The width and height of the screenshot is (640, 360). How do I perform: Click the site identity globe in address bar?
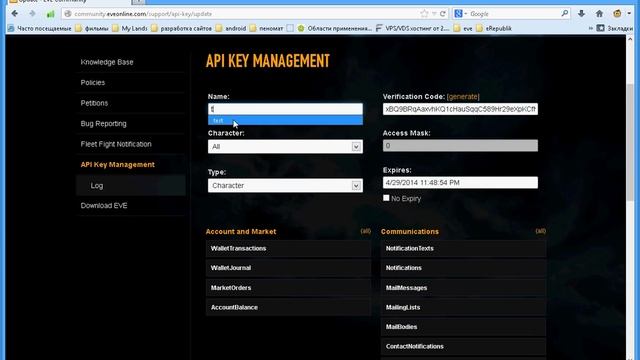(68, 14)
